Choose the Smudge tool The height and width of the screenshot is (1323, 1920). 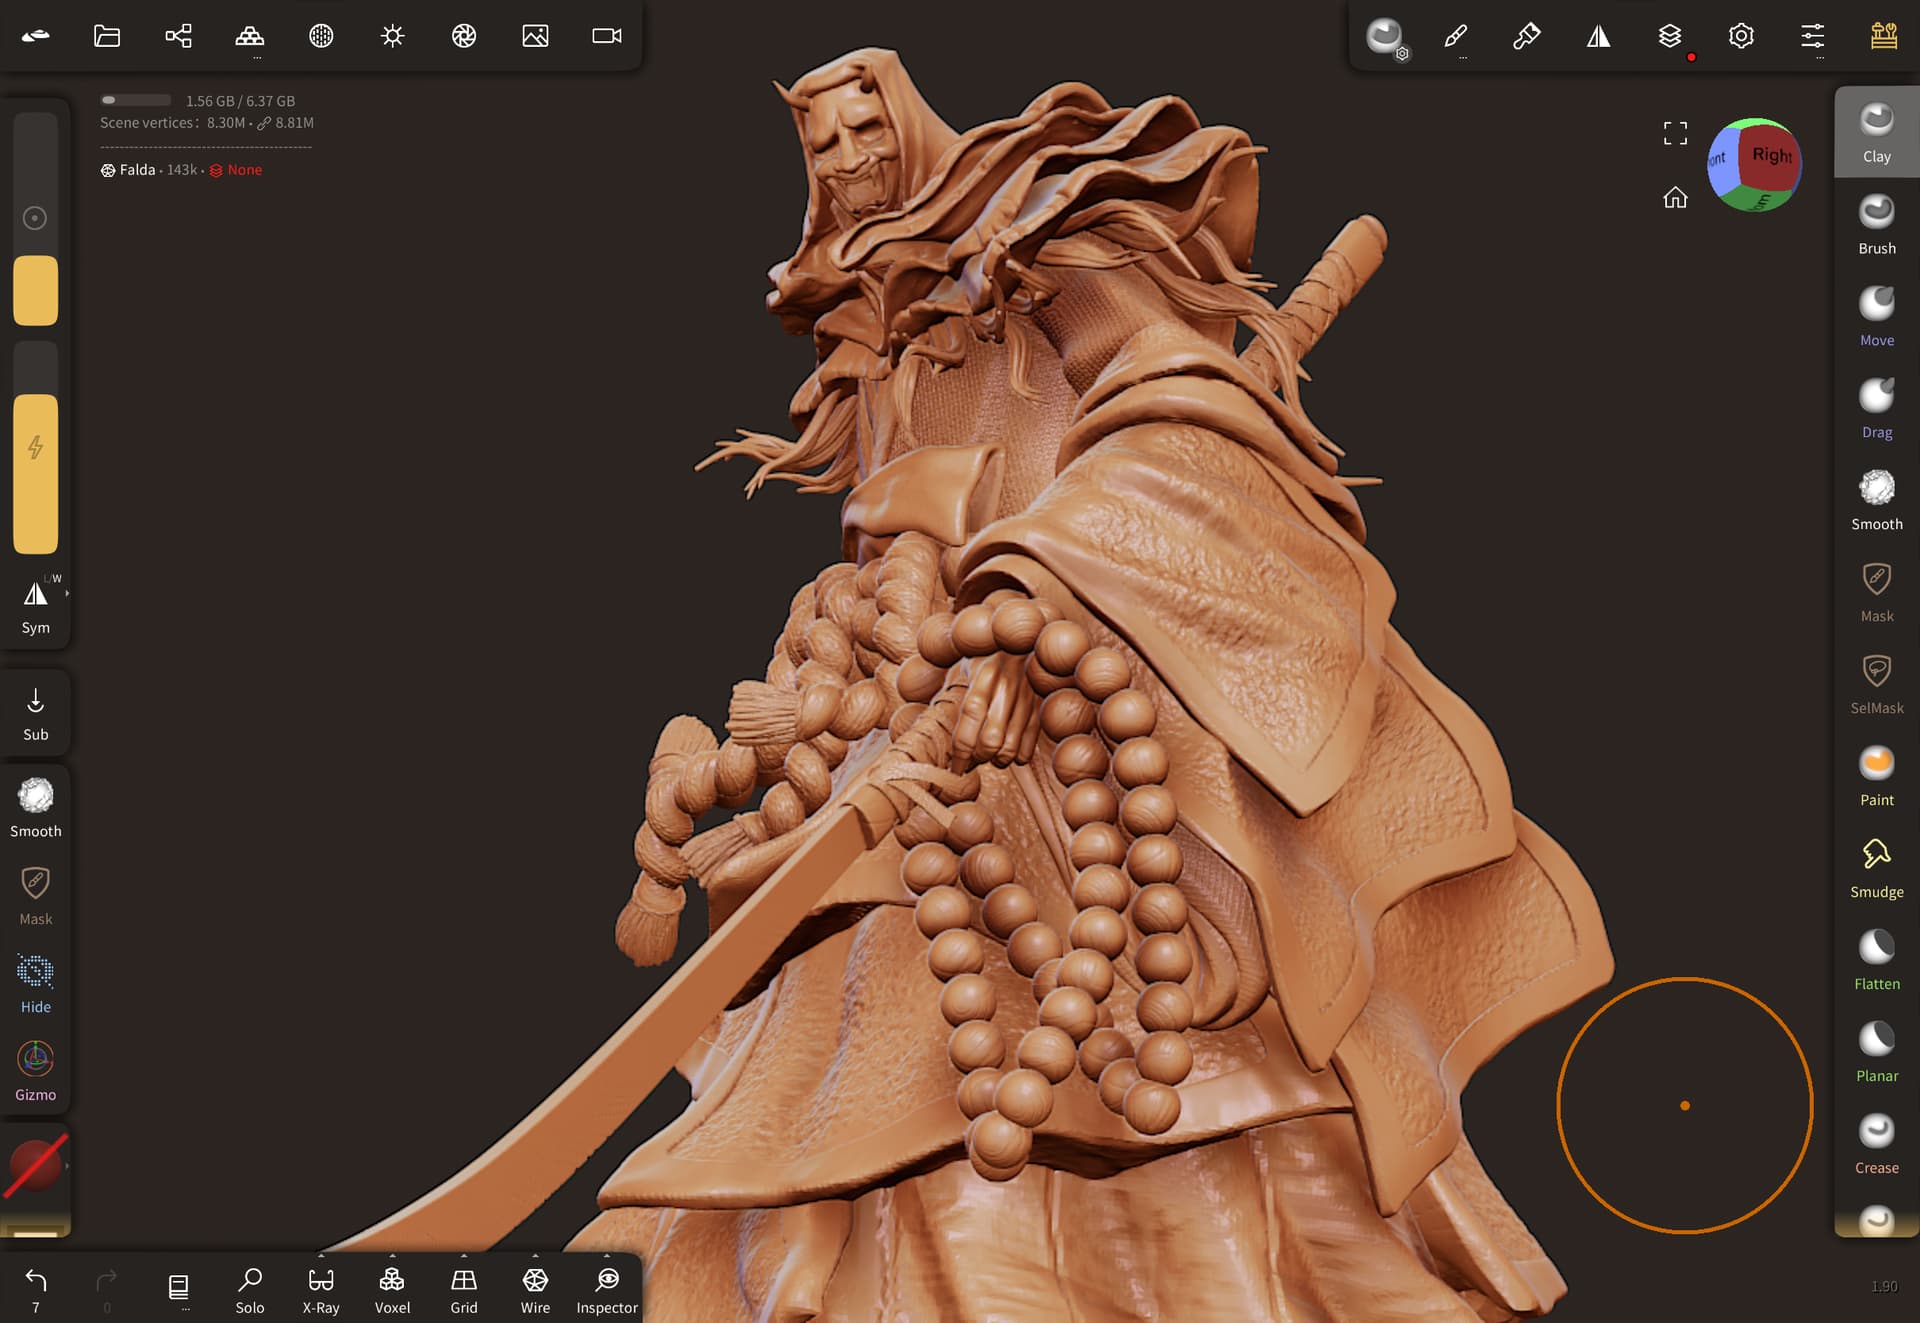pos(1876,867)
